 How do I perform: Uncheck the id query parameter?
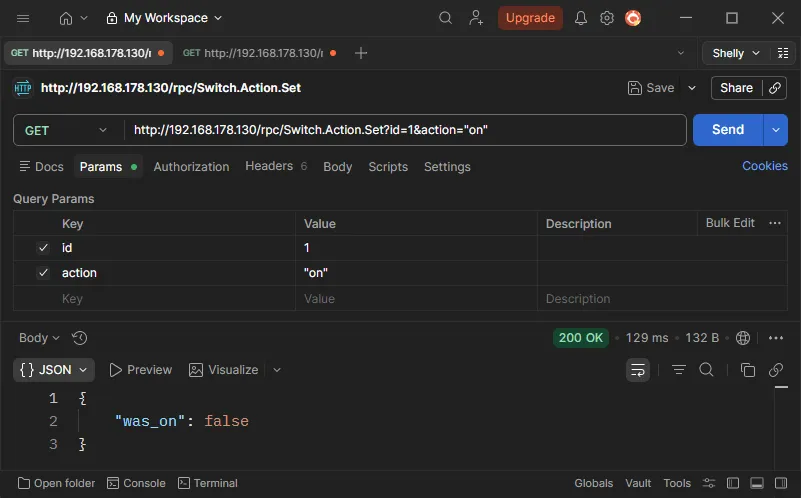pos(43,248)
